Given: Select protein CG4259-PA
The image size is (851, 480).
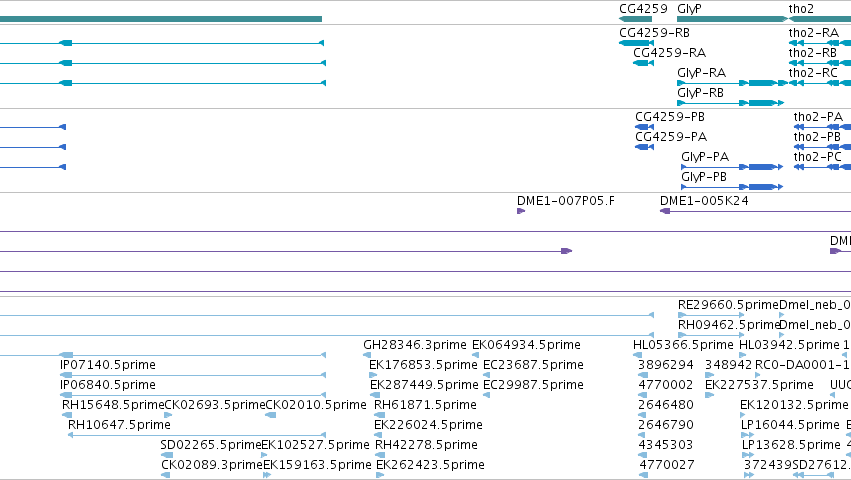Looking at the screenshot, I should pos(671,137).
